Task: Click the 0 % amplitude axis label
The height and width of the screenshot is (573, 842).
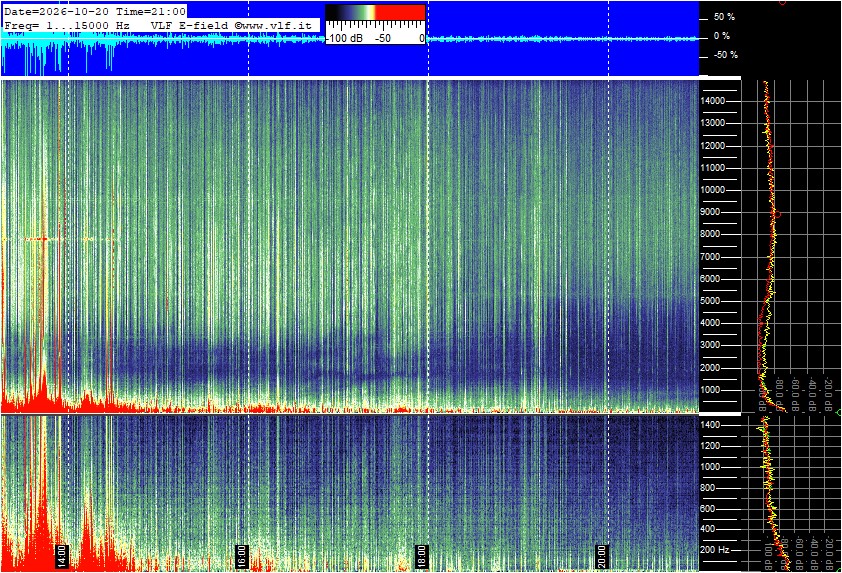Action: [721, 36]
